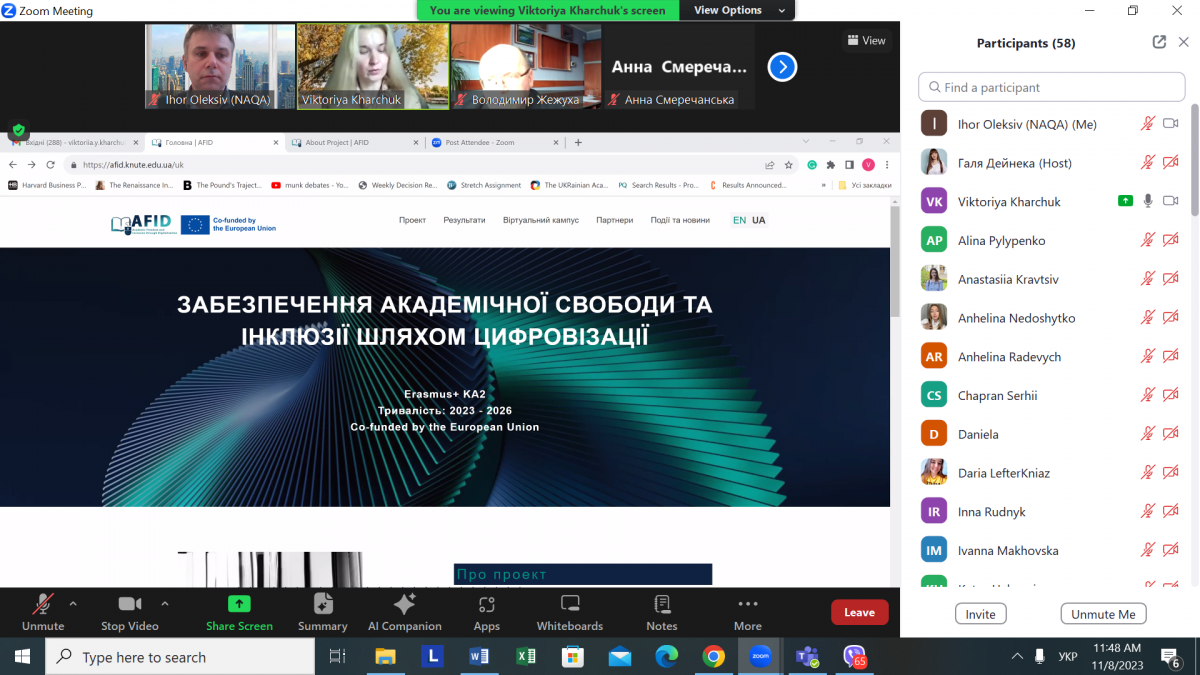Expand the audio options arrow next to Unmute
The width and height of the screenshot is (1200, 675).
tap(75, 603)
